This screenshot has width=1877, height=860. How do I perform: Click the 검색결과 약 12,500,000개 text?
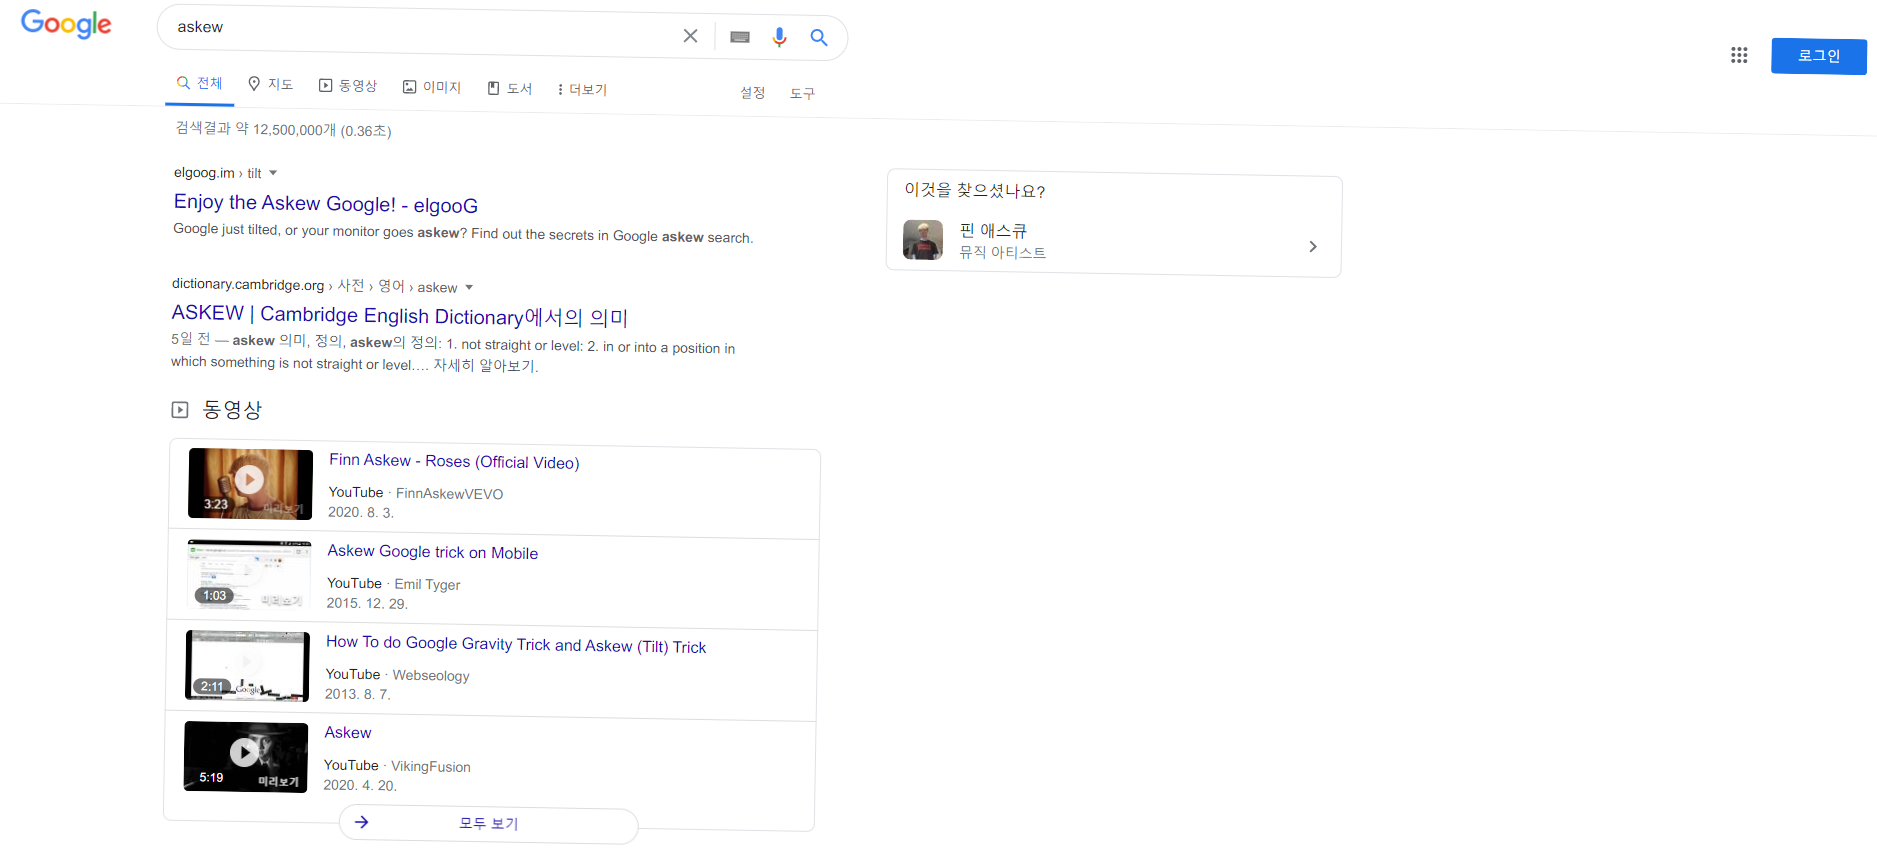pos(284,129)
